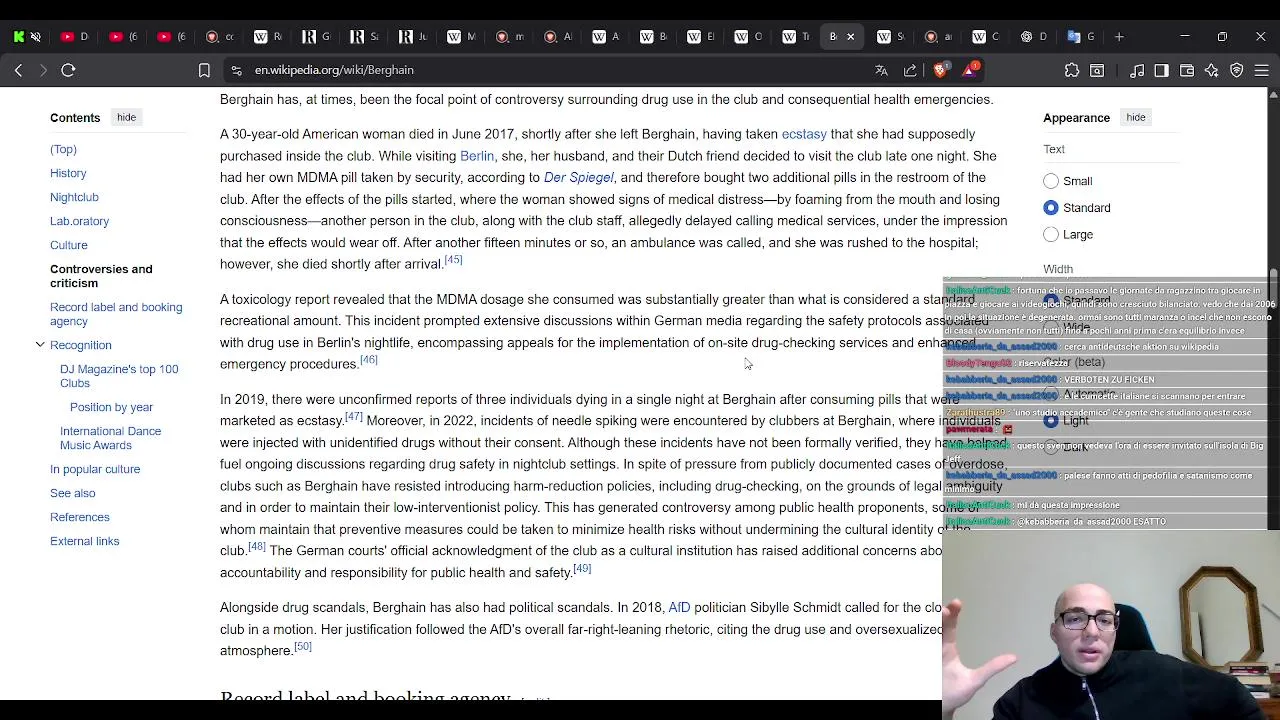Open a new browser tab
The width and height of the screenshot is (1280, 720).
coord(1119,37)
